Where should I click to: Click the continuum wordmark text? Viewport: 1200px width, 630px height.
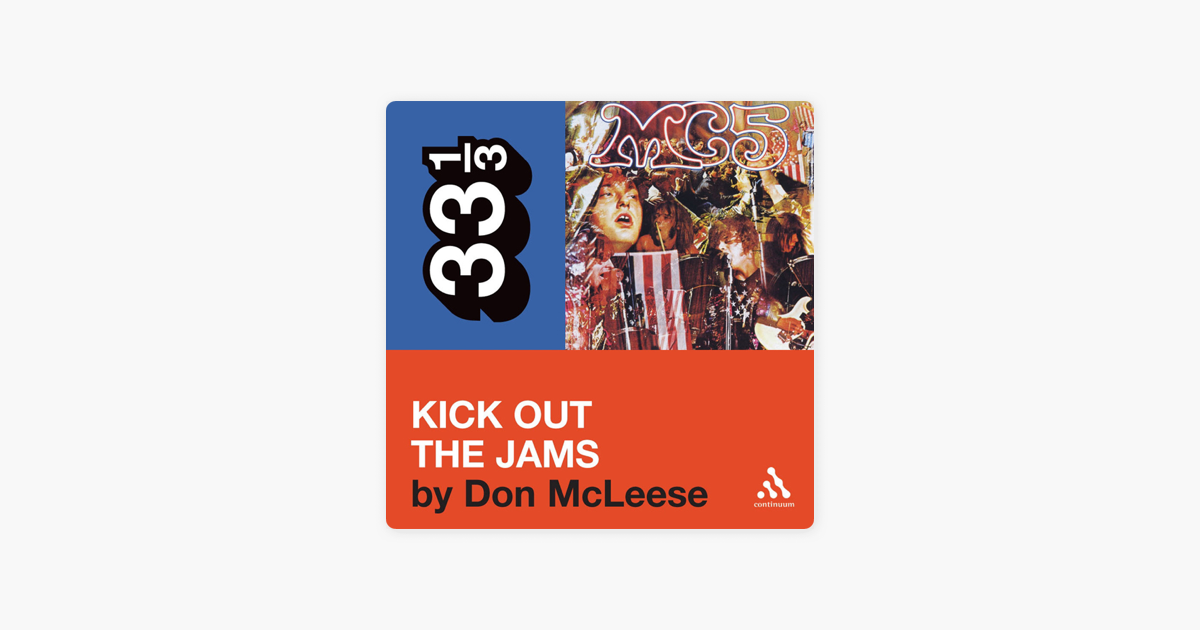(774, 504)
